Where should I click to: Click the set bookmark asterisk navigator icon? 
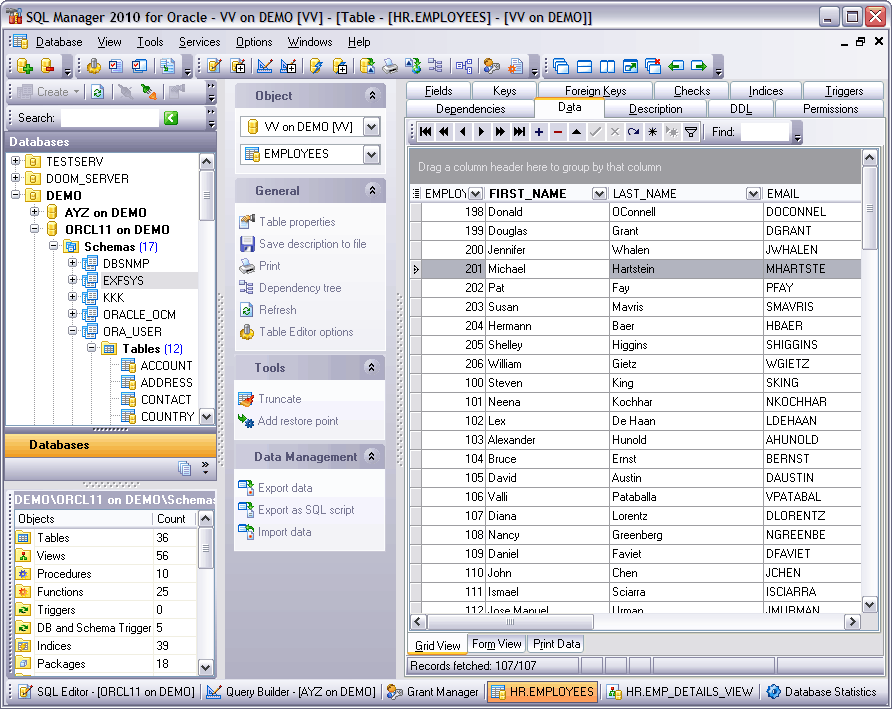(x=653, y=132)
